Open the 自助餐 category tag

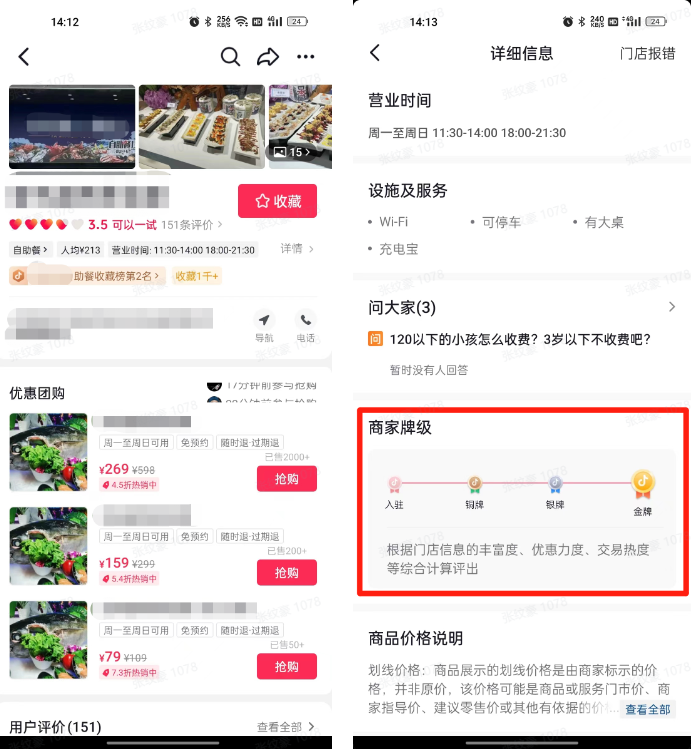30,250
